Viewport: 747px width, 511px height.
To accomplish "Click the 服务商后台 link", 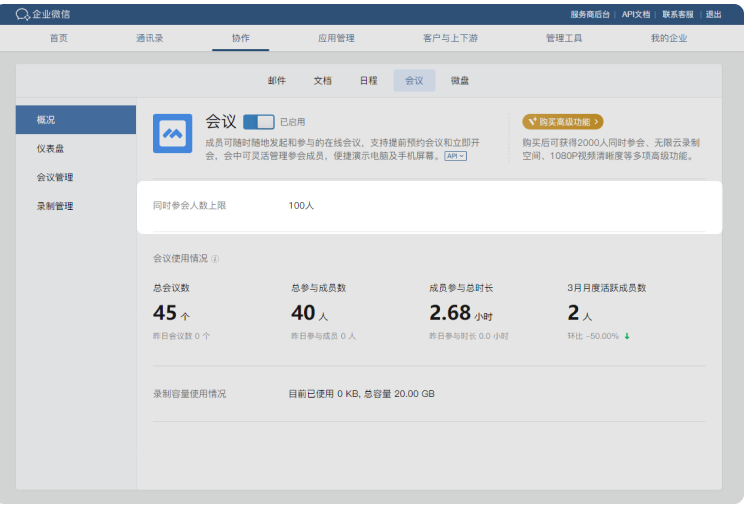I will 590,14.
